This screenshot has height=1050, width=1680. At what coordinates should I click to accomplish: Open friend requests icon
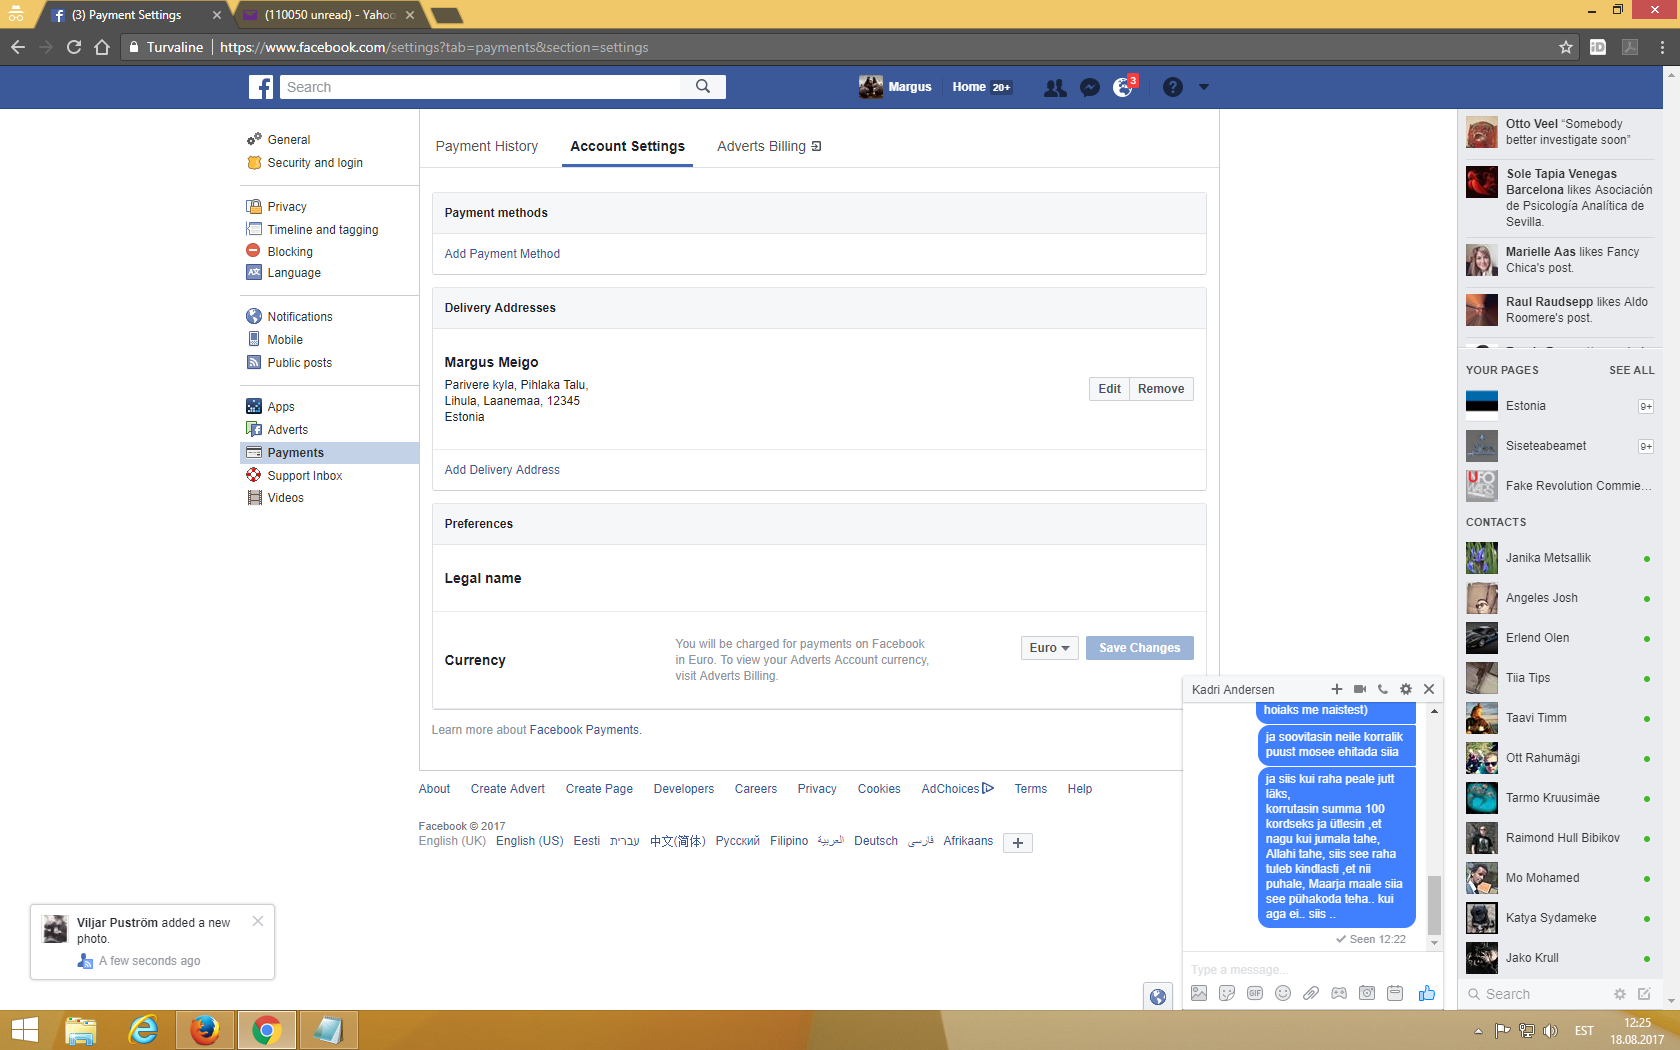pyautogui.click(x=1055, y=87)
